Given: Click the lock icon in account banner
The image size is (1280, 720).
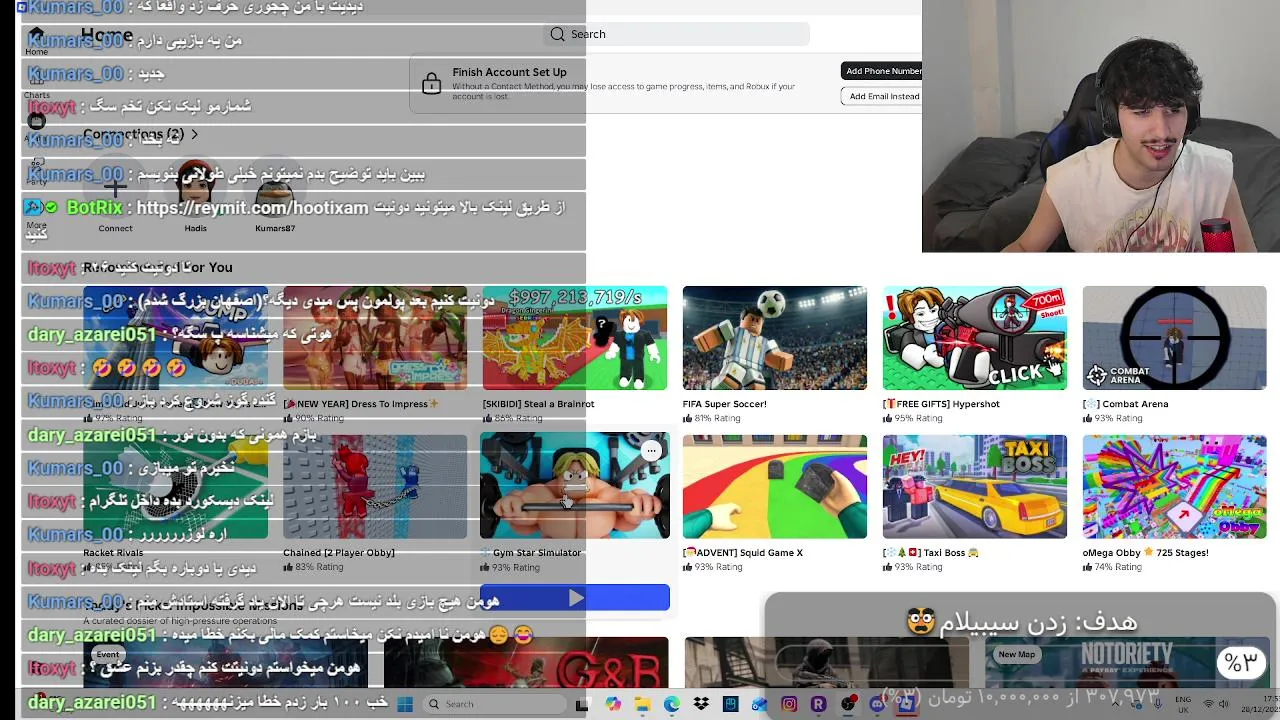Looking at the screenshot, I should [x=431, y=84].
